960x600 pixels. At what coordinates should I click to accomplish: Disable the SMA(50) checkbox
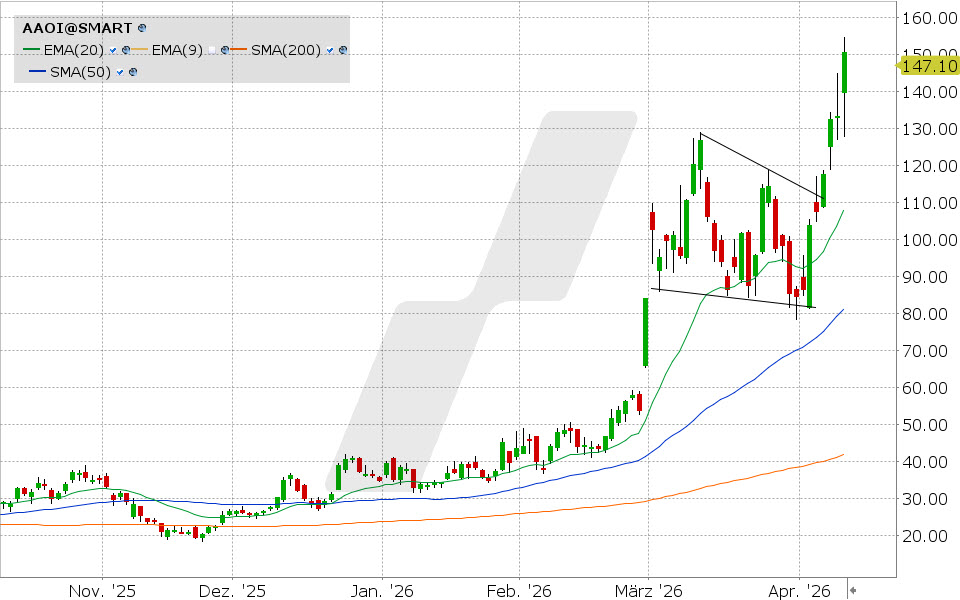120,72
